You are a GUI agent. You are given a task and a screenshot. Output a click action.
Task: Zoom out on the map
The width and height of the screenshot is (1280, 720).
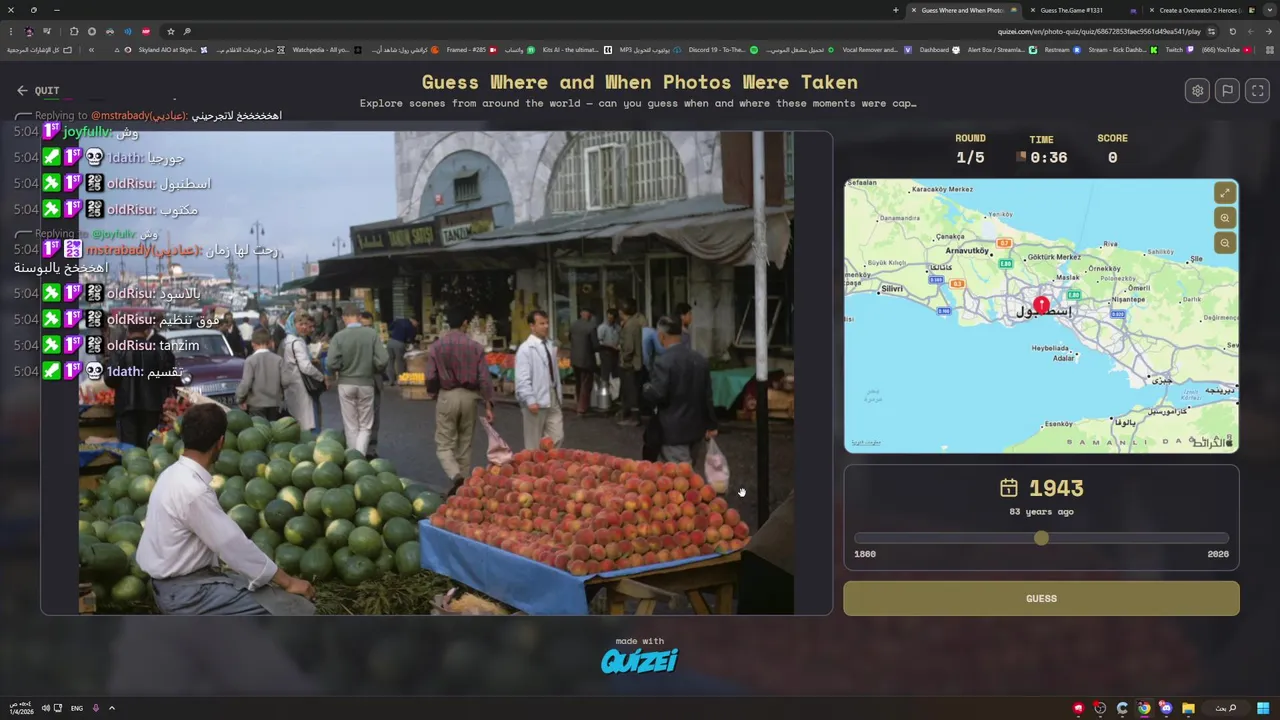coord(1225,243)
